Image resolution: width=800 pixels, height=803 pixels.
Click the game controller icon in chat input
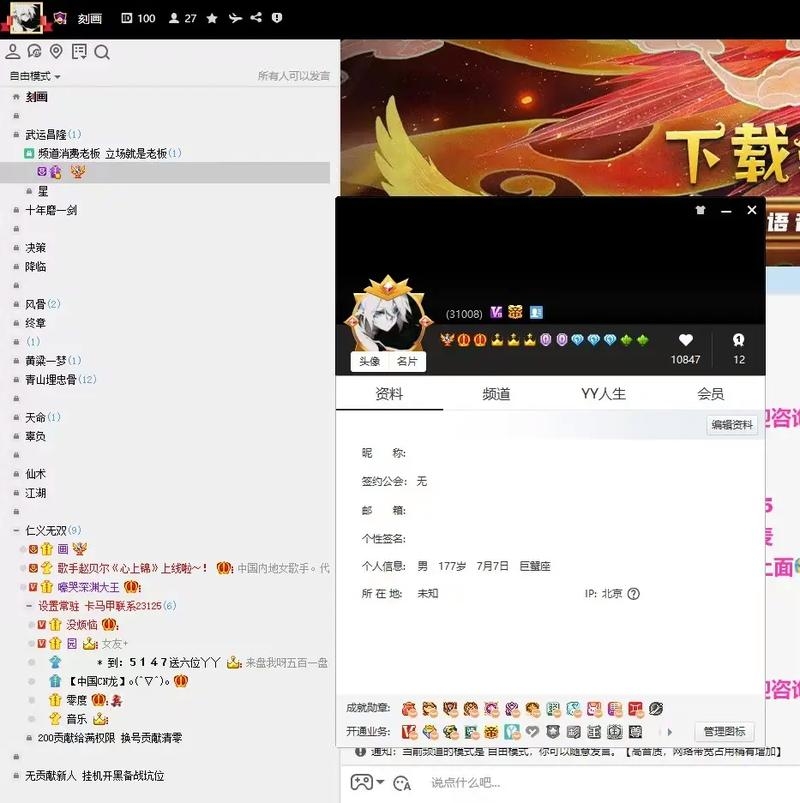pos(363,781)
